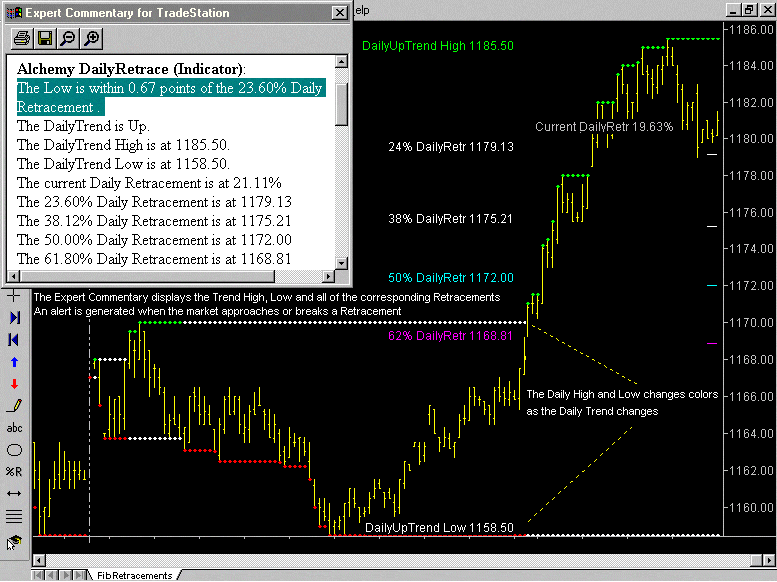Click the previous-tab navigation arrow at bottom
Viewport: 777px width, 582px height.
(x=51, y=576)
